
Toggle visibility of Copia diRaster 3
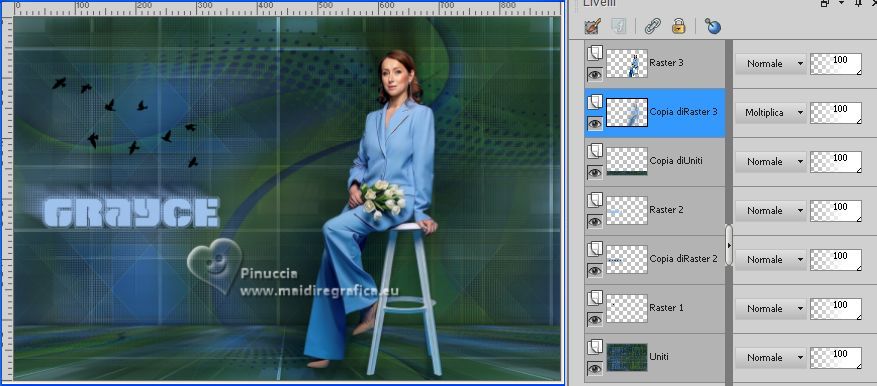(x=595, y=123)
